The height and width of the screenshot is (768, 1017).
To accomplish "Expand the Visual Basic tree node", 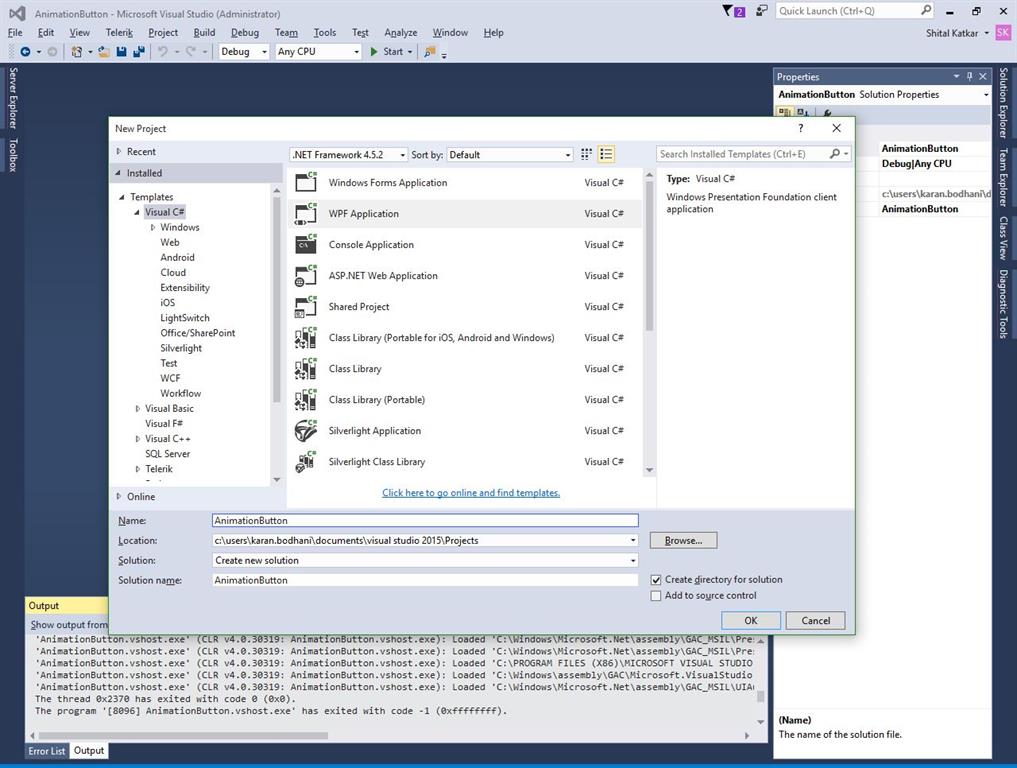I will coord(138,409).
